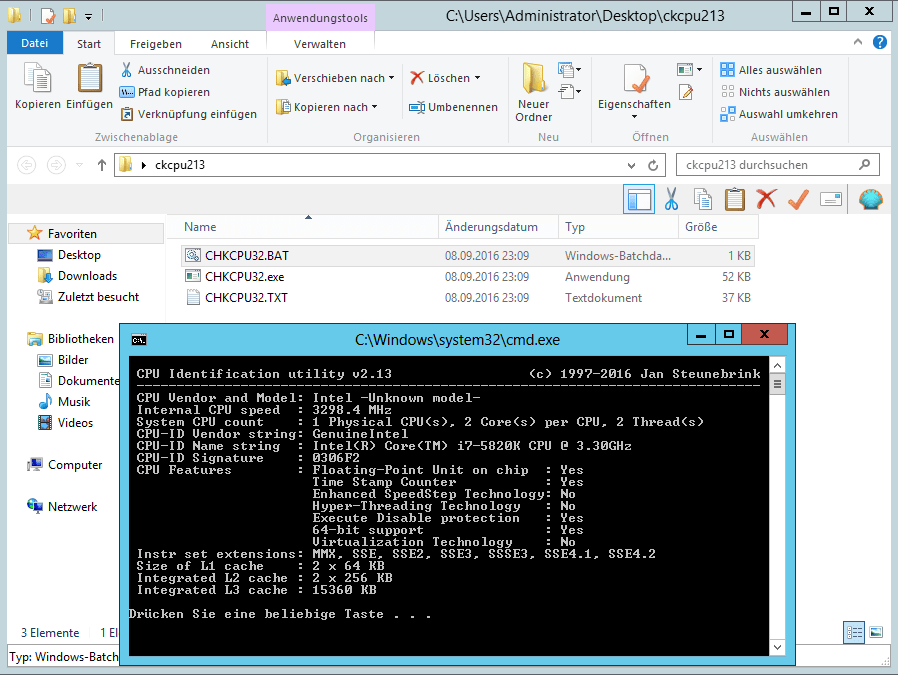Toggle the navigation pane toolbar button
This screenshot has height=675, width=898.
click(639, 200)
